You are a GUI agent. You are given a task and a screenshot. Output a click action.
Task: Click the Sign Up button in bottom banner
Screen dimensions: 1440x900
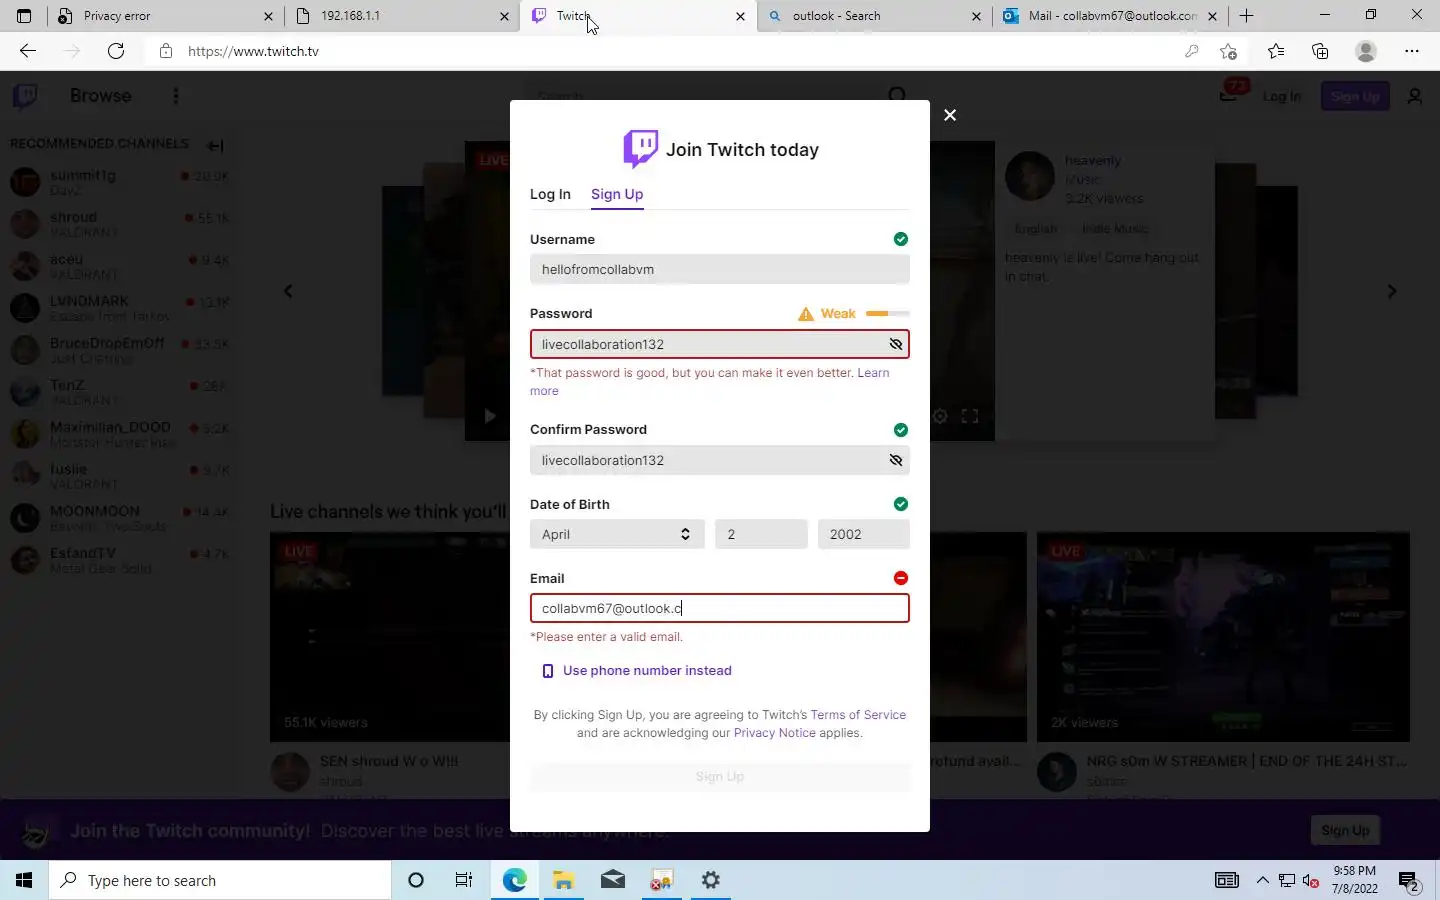tap(1345, 830)
